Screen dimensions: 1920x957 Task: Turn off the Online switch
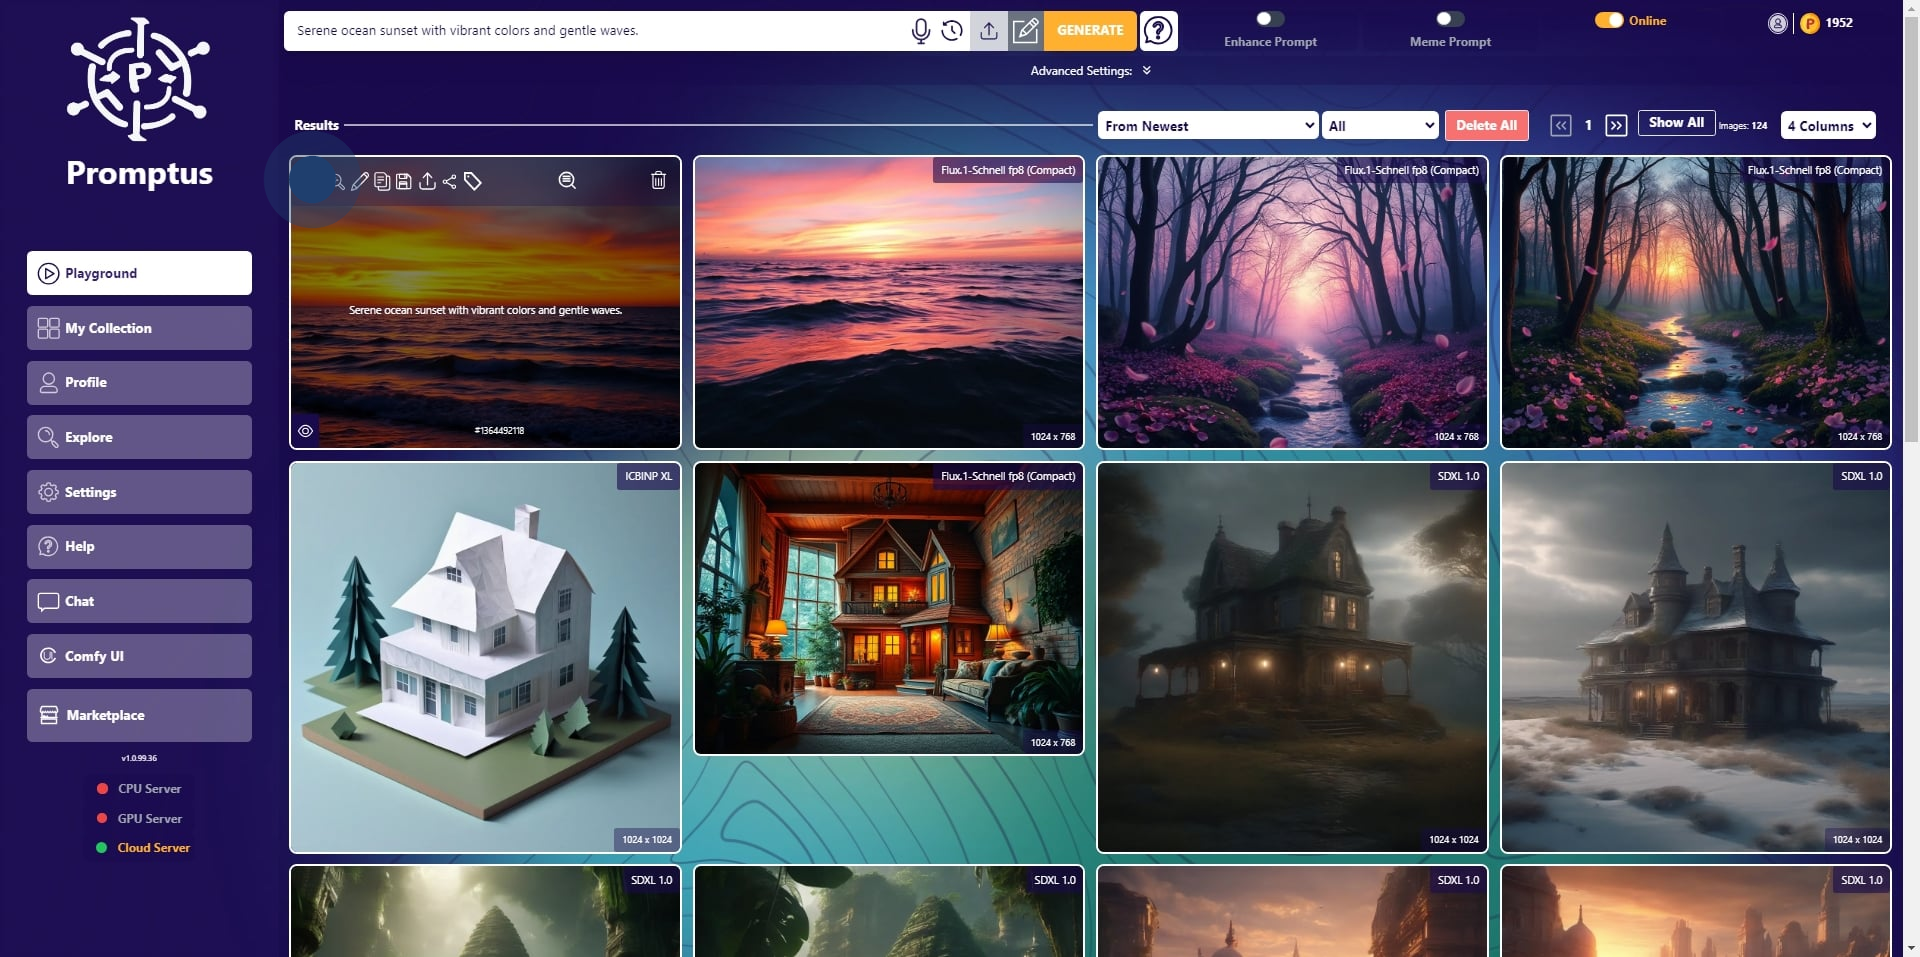pos(1609,20)
